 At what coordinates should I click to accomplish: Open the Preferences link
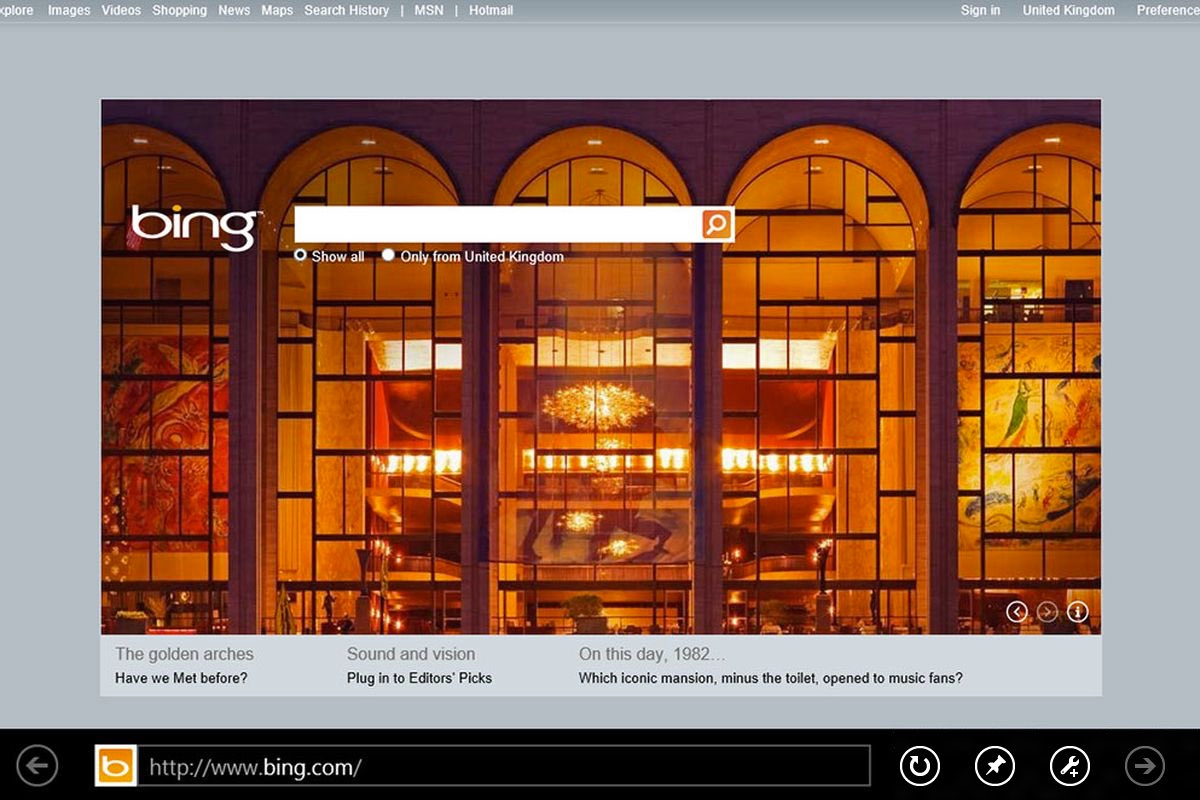coord(1168,10)
